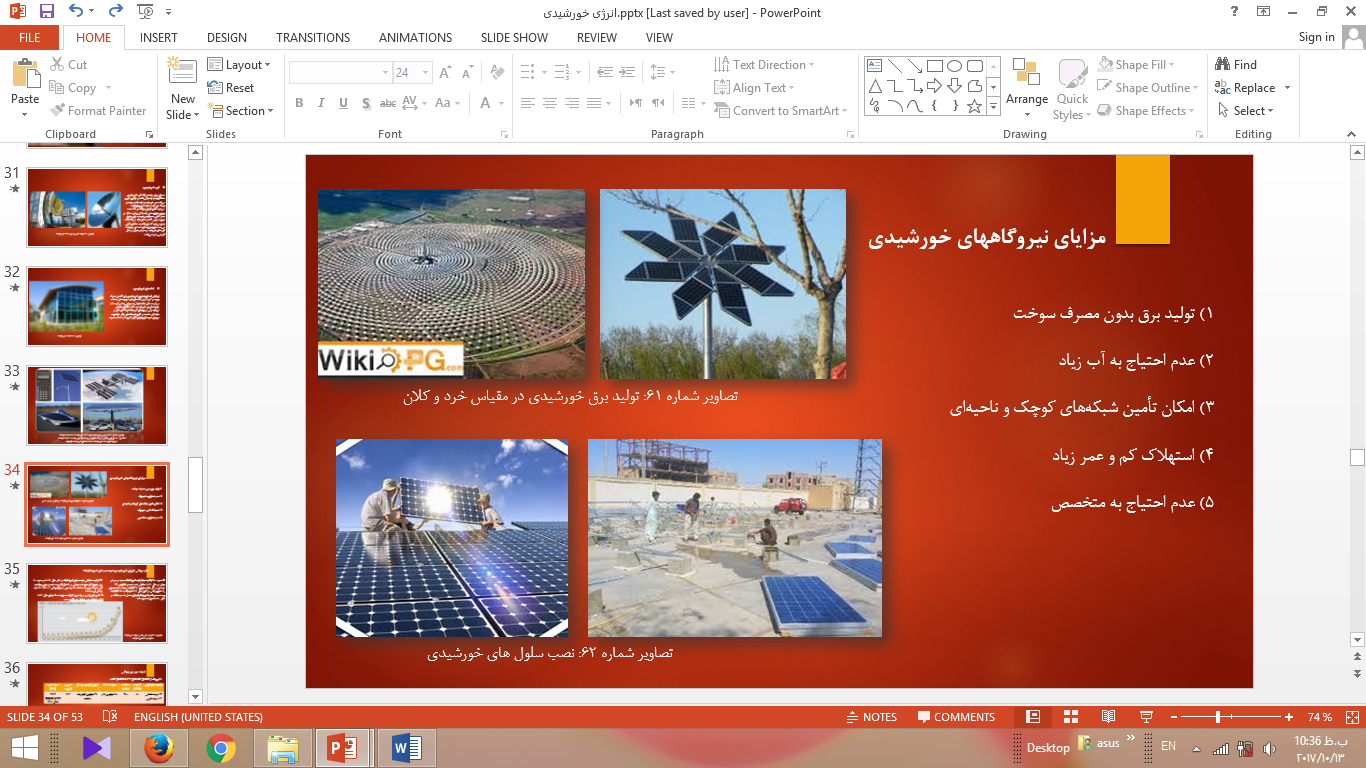The image size is (1366, 768).
Task: Open the Select dropdown
Action: coord(1246,111)
